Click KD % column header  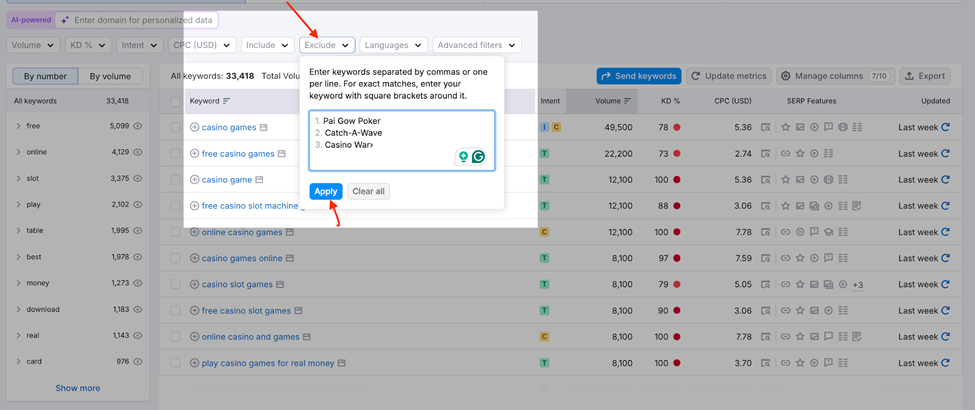click(670, 101)
